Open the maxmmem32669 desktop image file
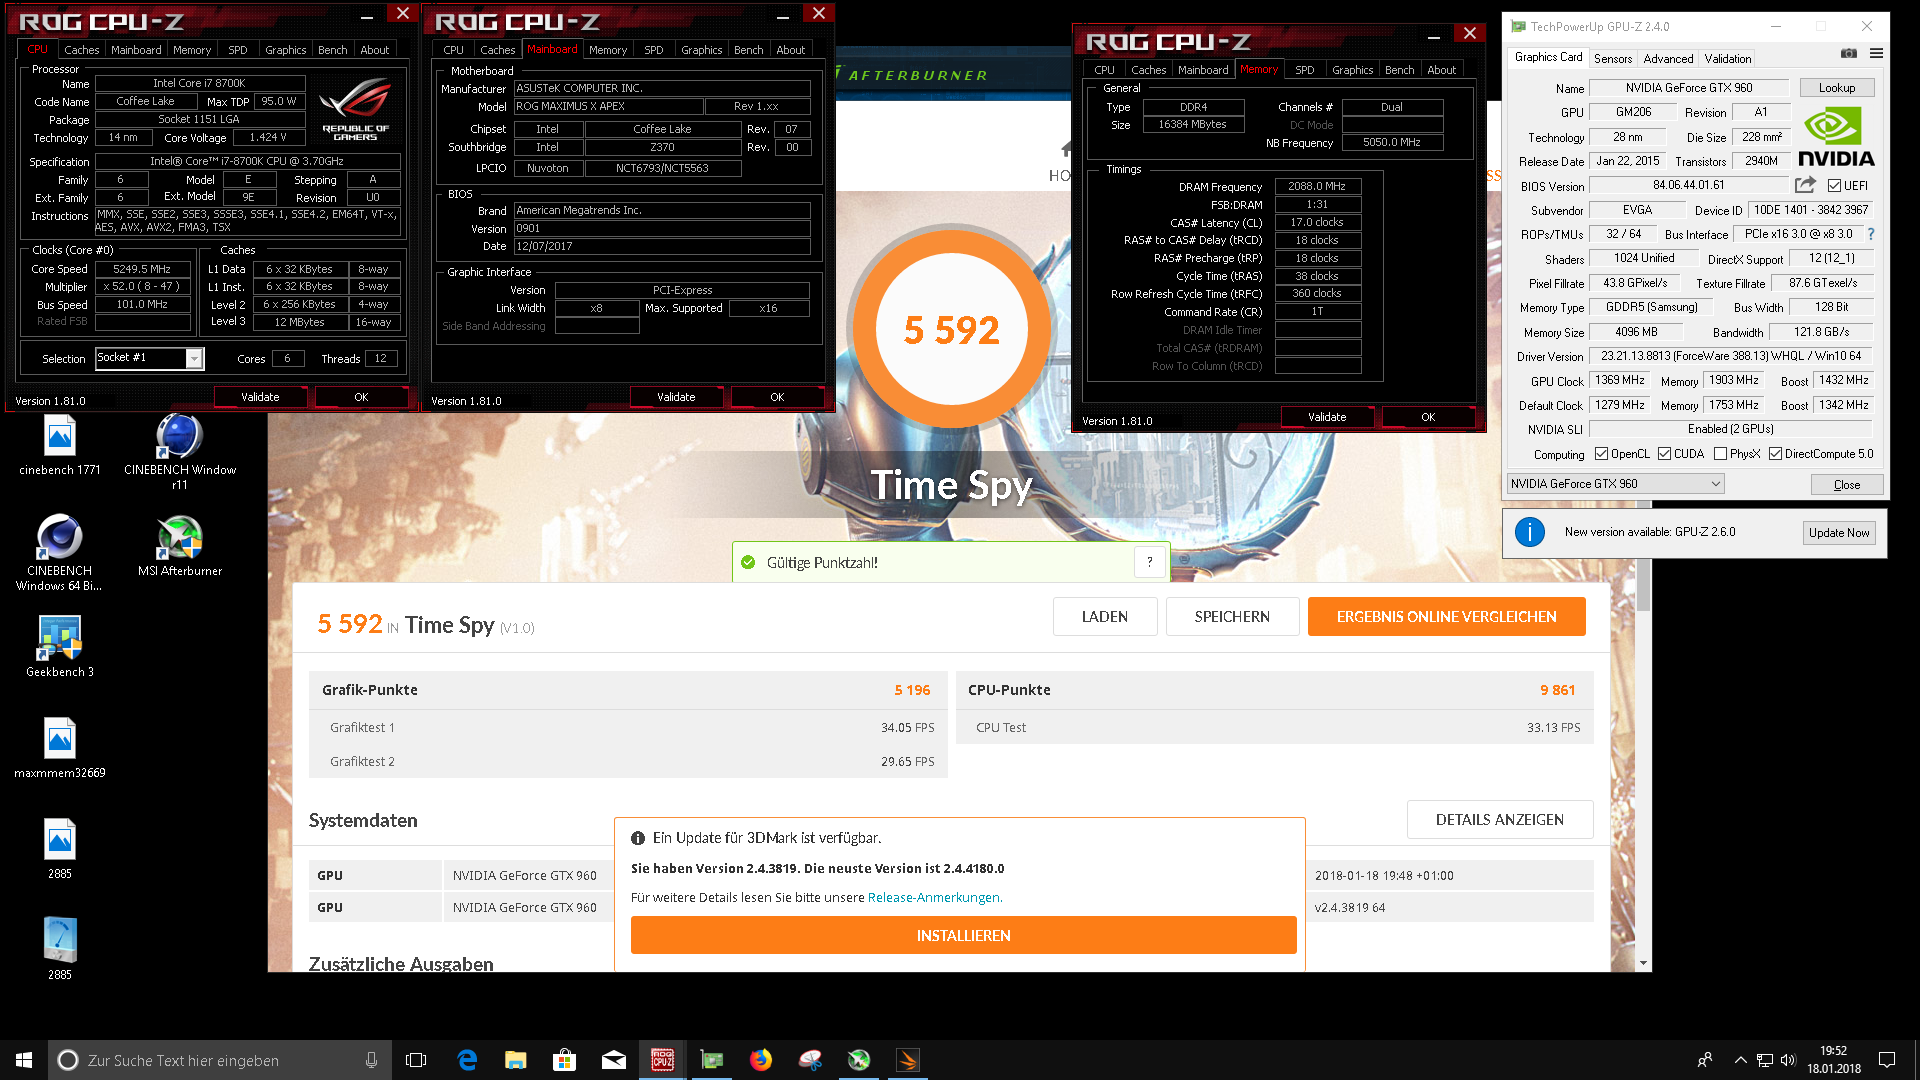This screenshot has height=1080, width=1920. [60, 749]
